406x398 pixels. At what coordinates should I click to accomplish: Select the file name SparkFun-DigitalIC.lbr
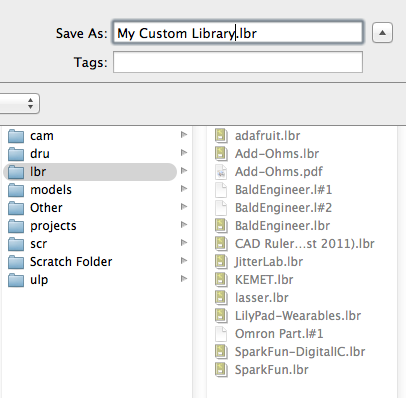300,352
